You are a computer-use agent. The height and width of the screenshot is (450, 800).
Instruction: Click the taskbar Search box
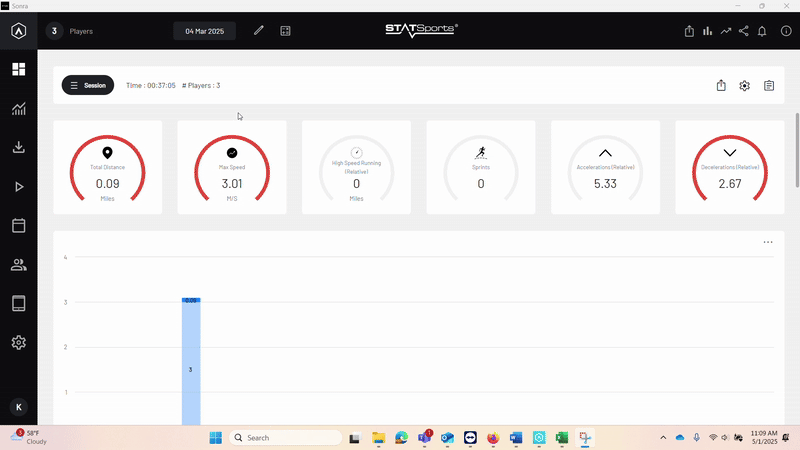286,438
